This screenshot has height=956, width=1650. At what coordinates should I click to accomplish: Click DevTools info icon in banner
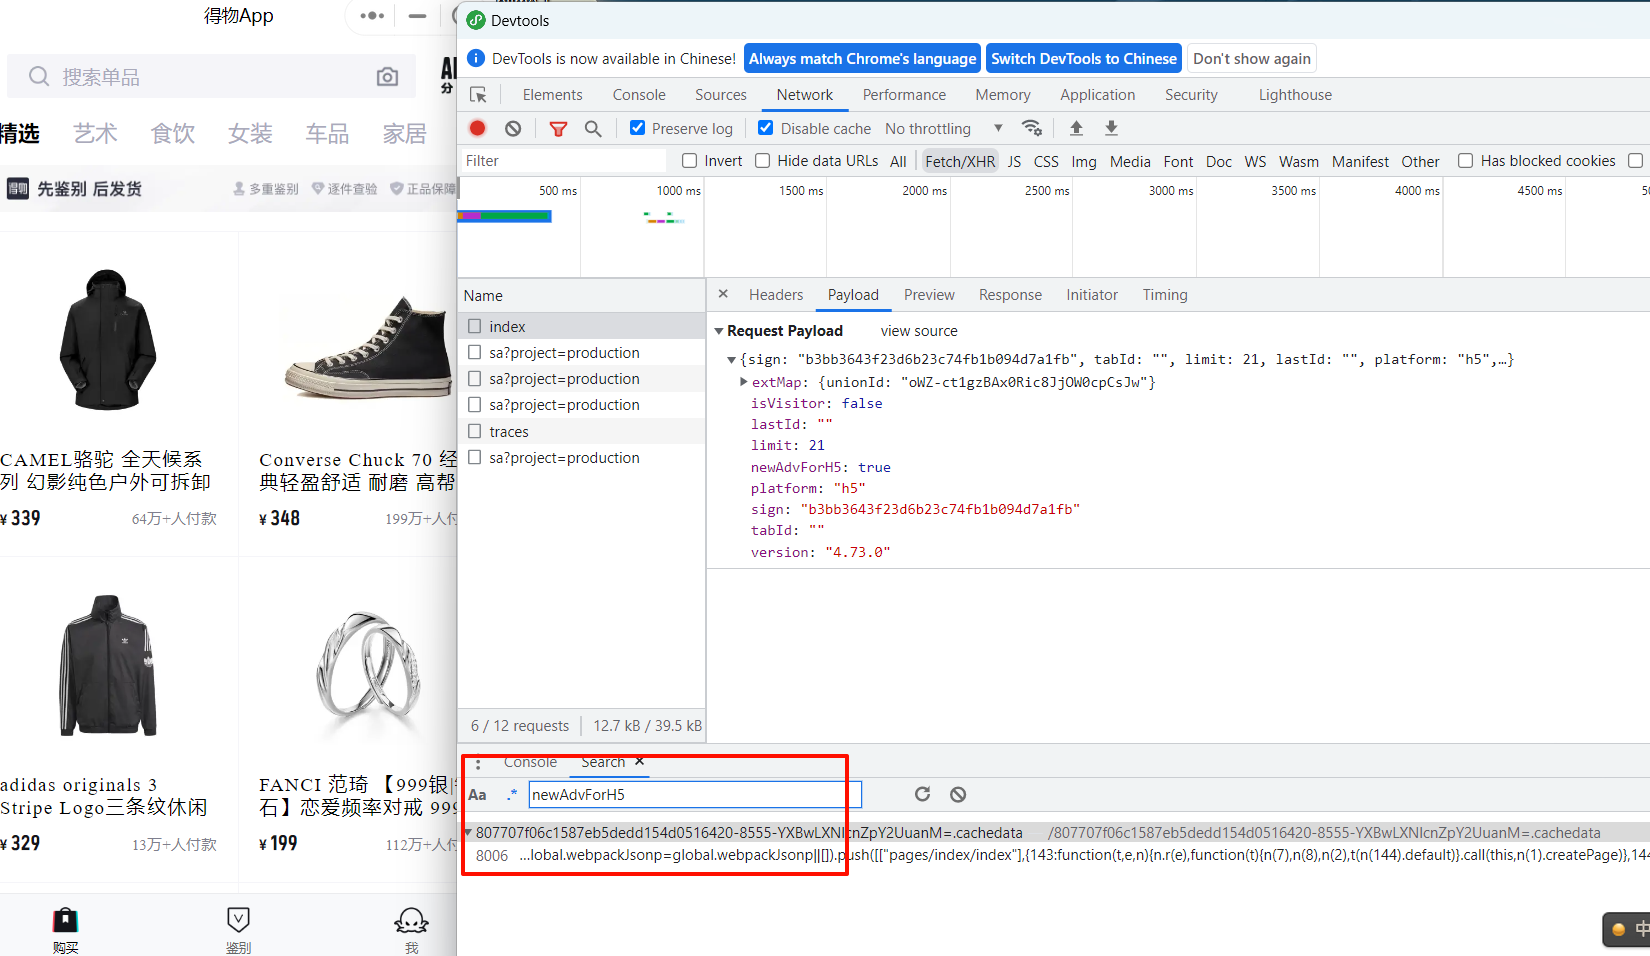[x=476, y=58]
